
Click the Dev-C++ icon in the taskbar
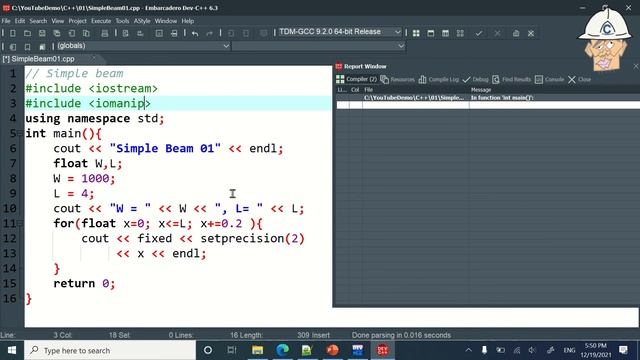382,350
